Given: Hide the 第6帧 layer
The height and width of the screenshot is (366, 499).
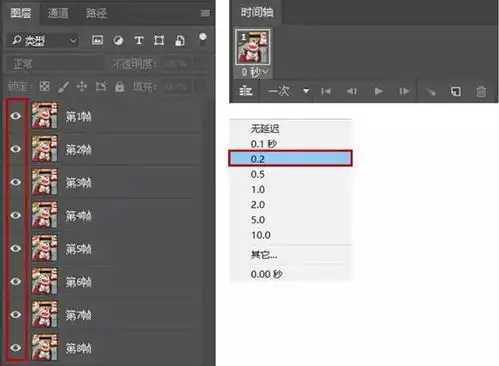Looking at the screenshot, I should tap(16, 281).
